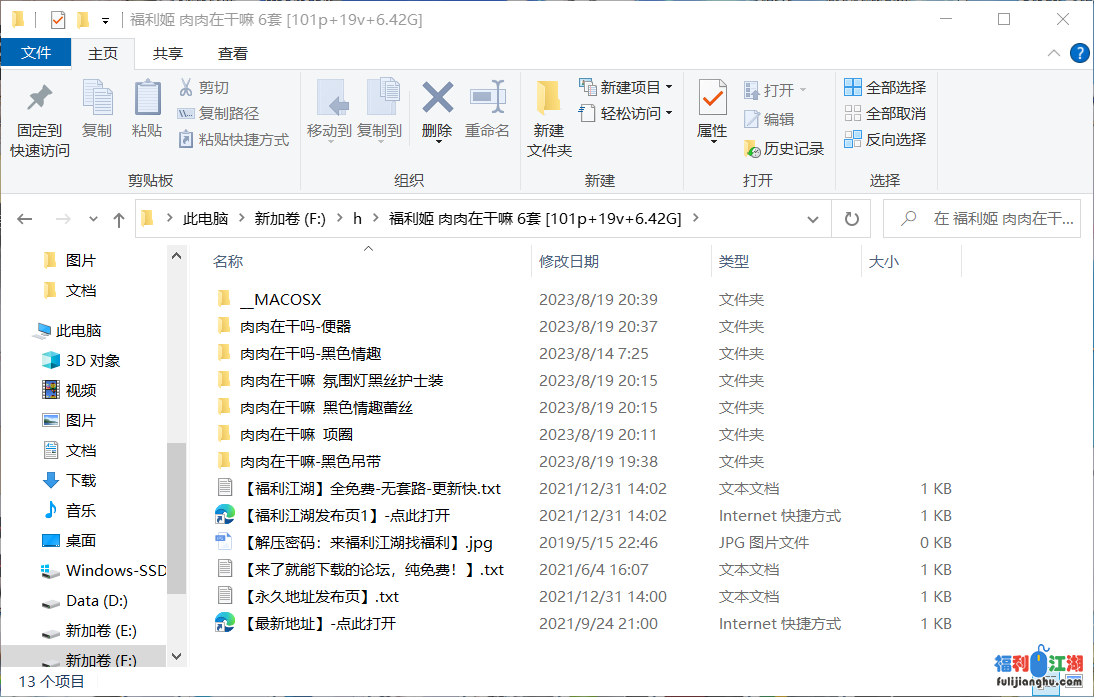Screen dimensions: 1094x697
Task: Open the recent locations dropdown arrow
Action: [93, 219]
